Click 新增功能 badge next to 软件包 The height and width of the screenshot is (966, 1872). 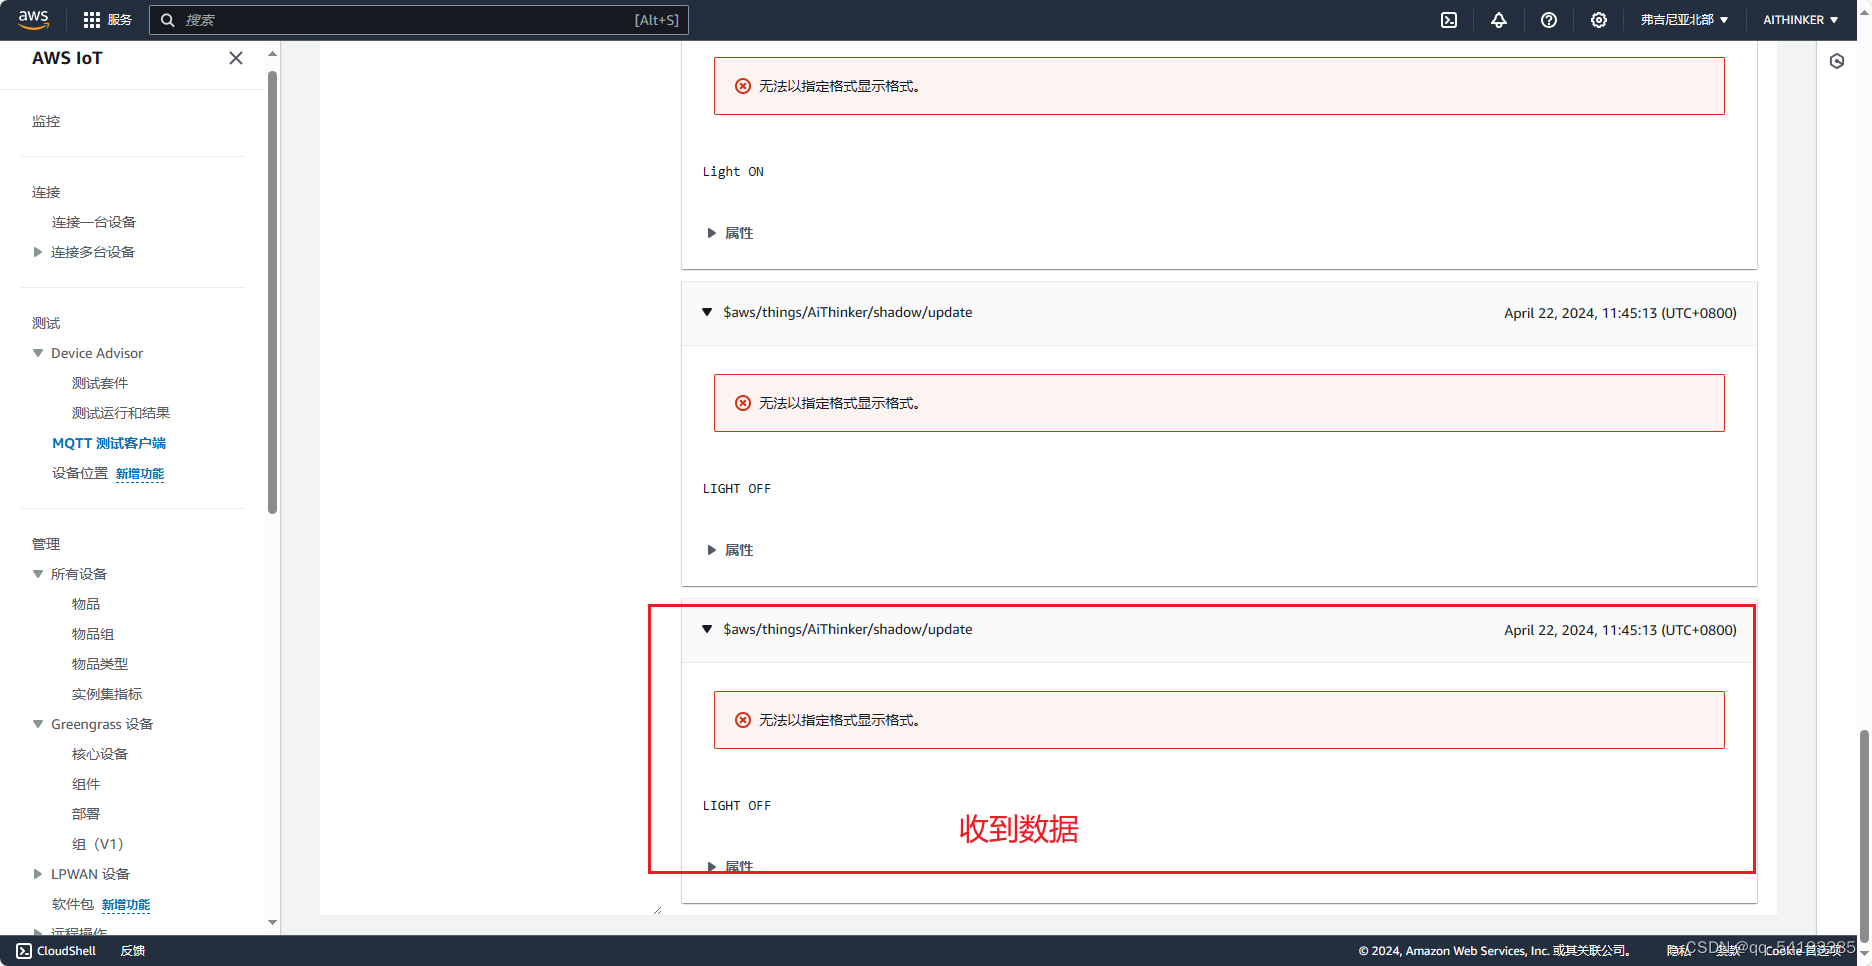[126, 905]
